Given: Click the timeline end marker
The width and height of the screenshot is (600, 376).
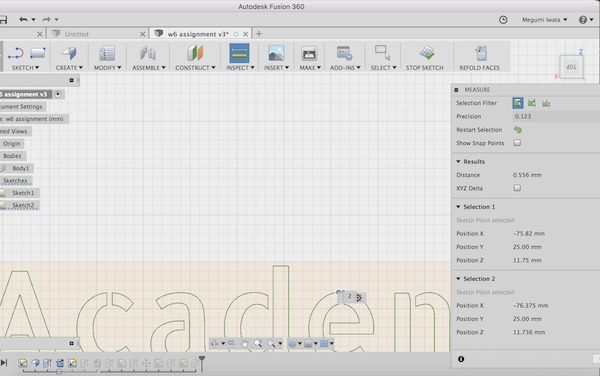Looking at the screenshot, I should 202,363.
